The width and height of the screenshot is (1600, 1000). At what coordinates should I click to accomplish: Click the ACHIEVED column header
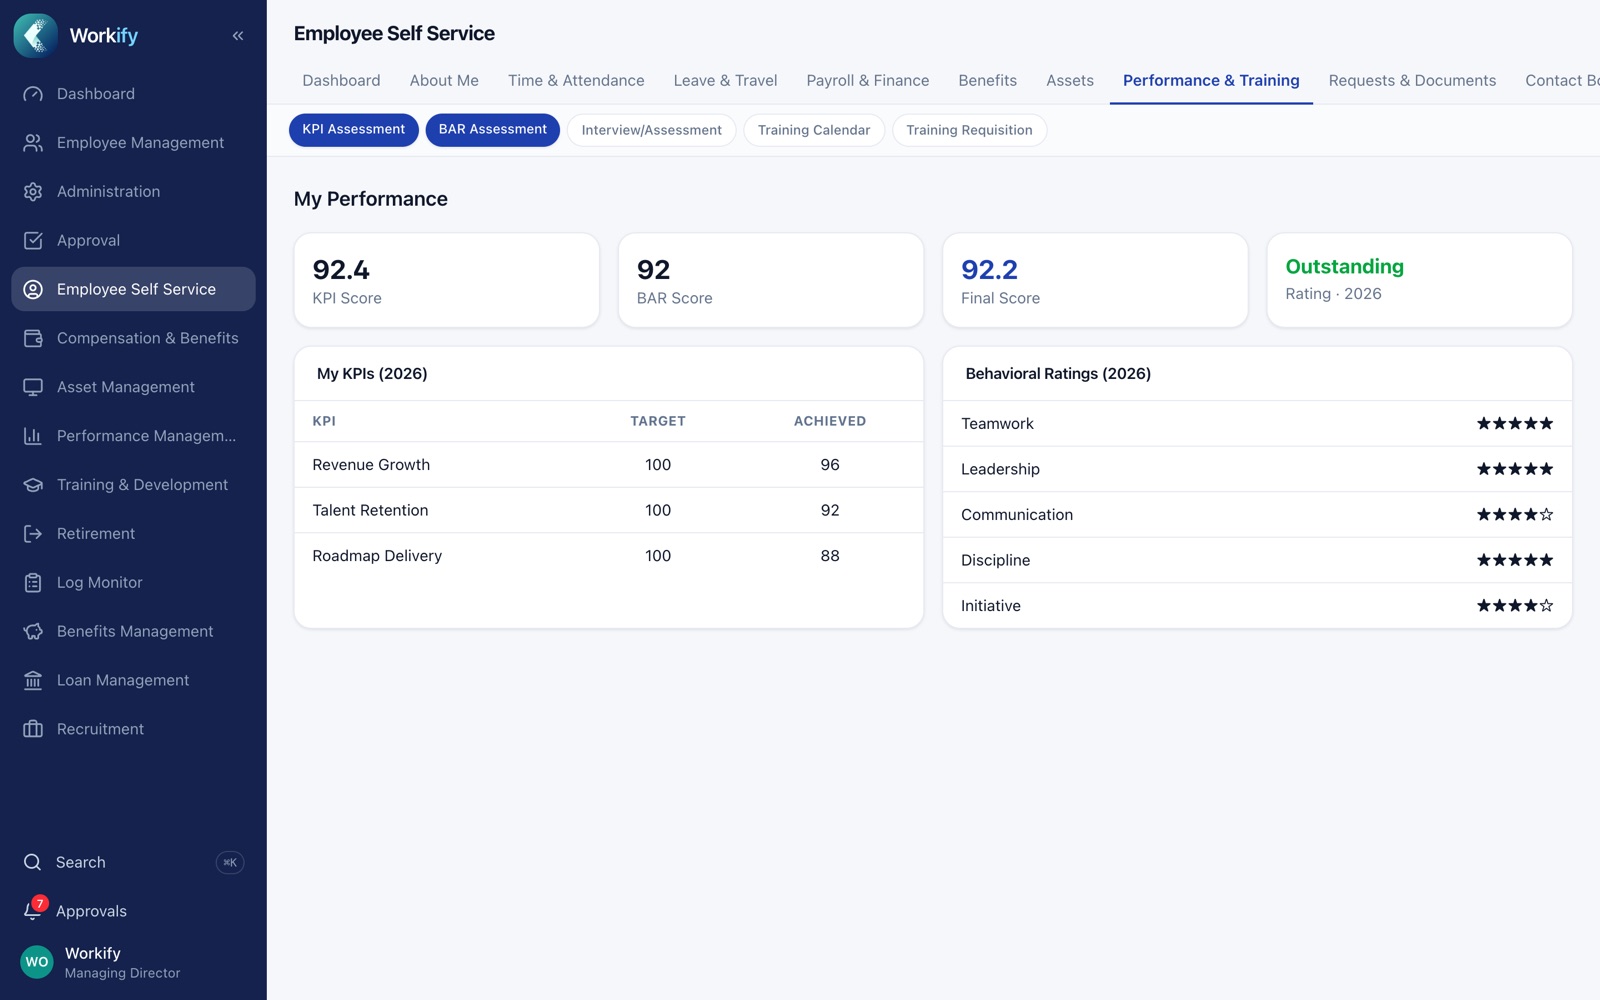click(x=830, y=421)
